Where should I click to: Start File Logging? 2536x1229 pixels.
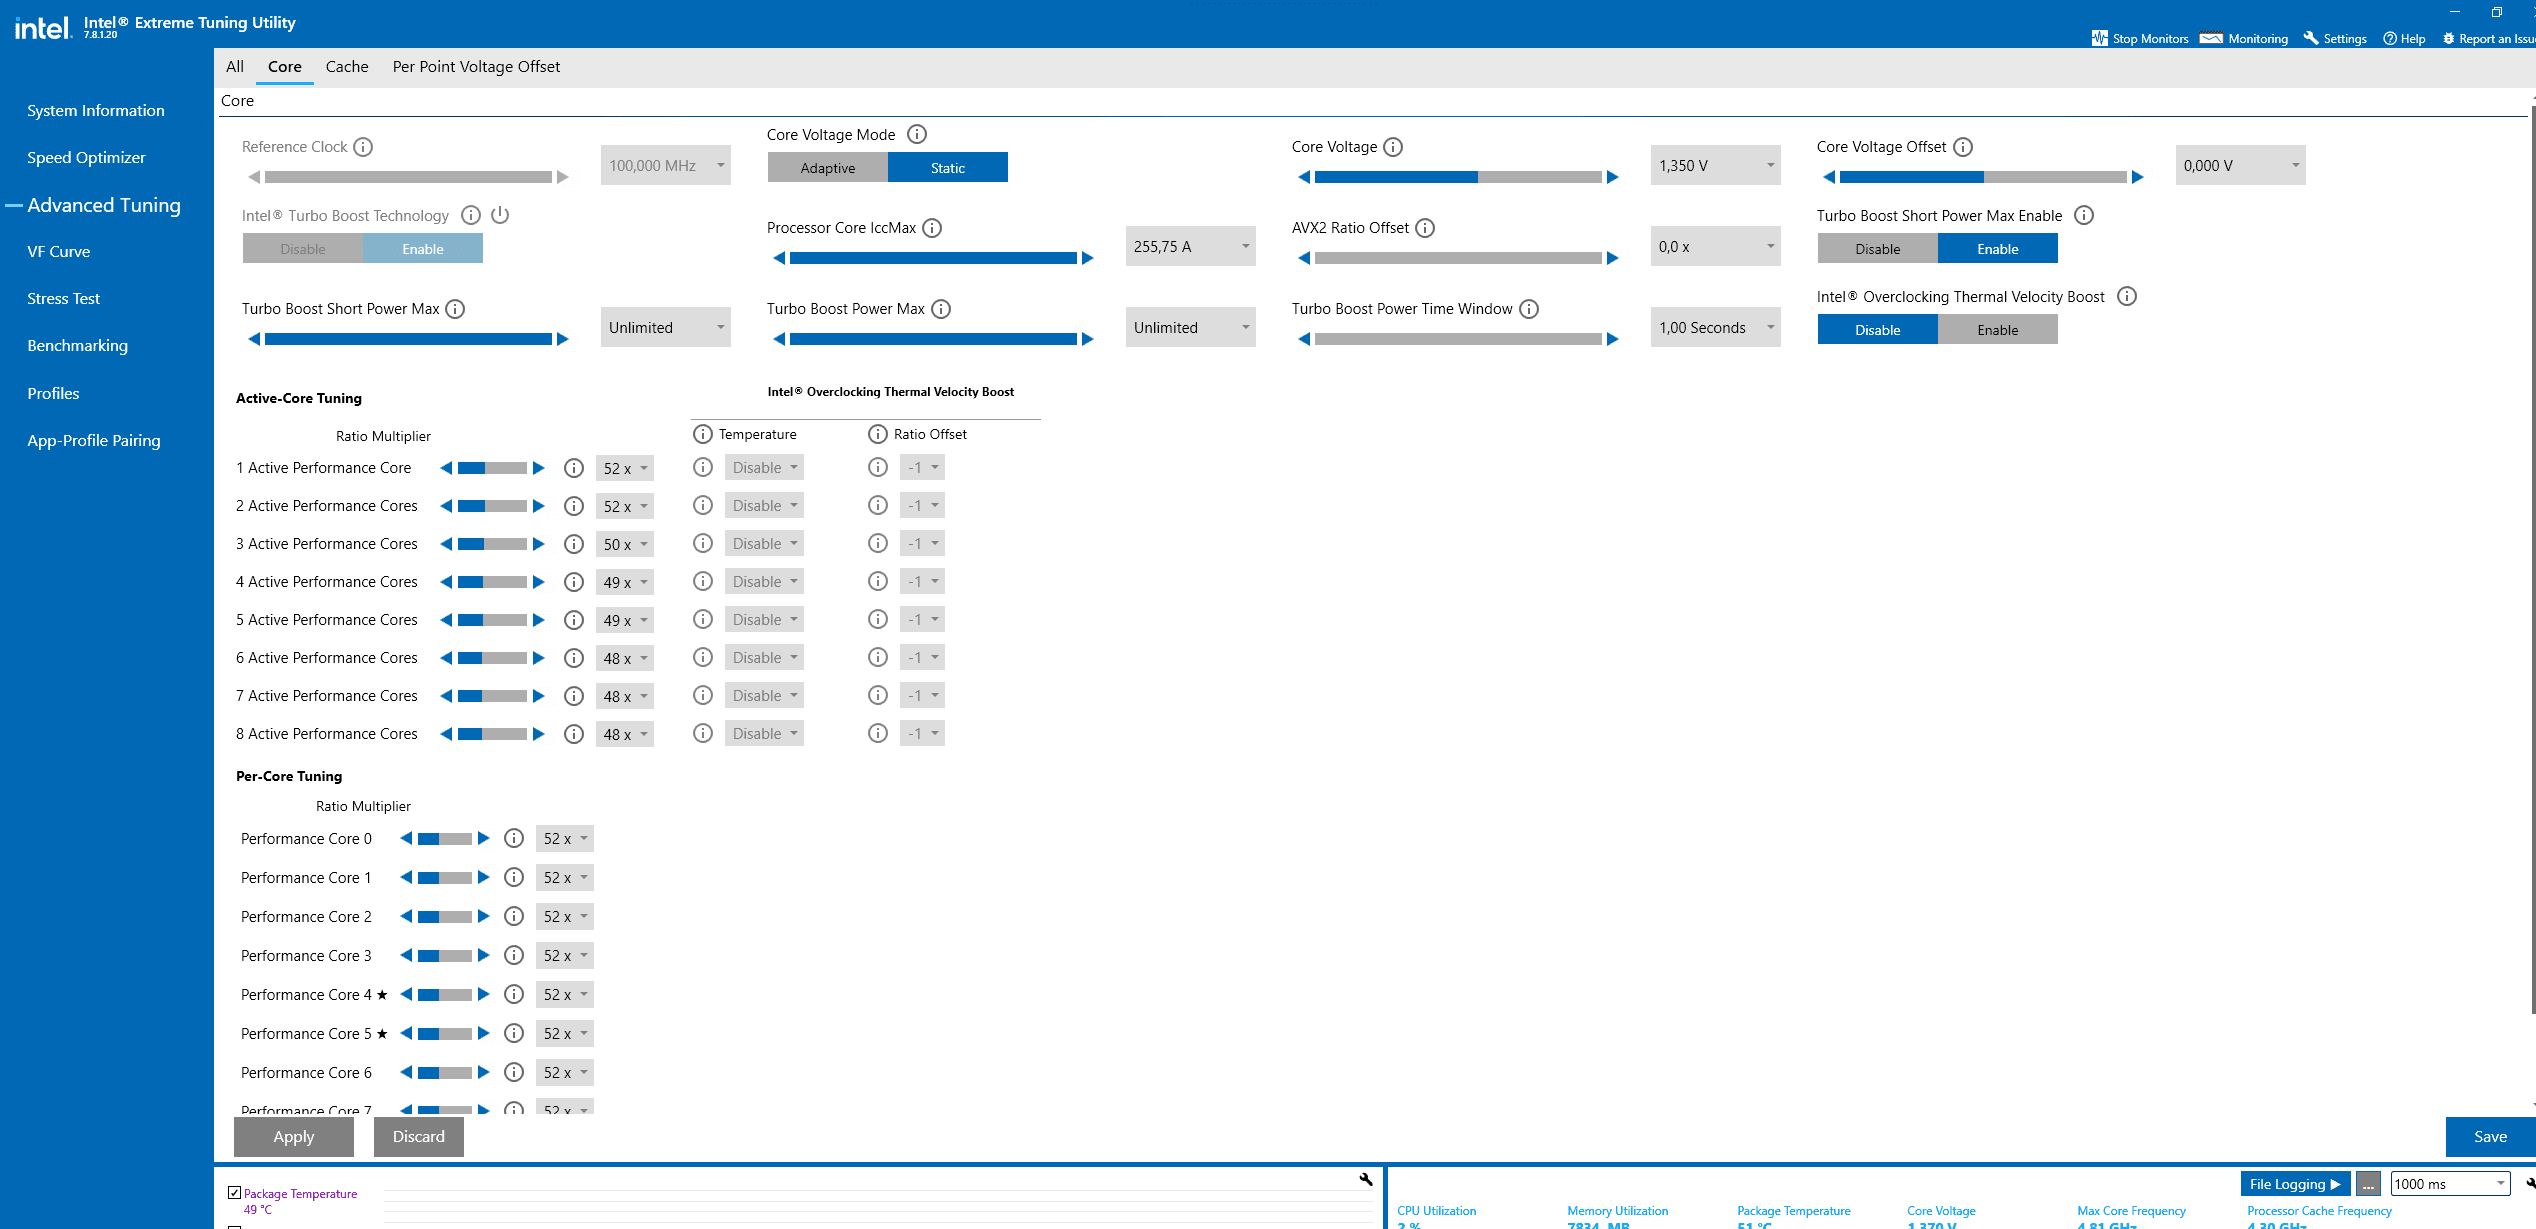[x=2295, y=1183]
